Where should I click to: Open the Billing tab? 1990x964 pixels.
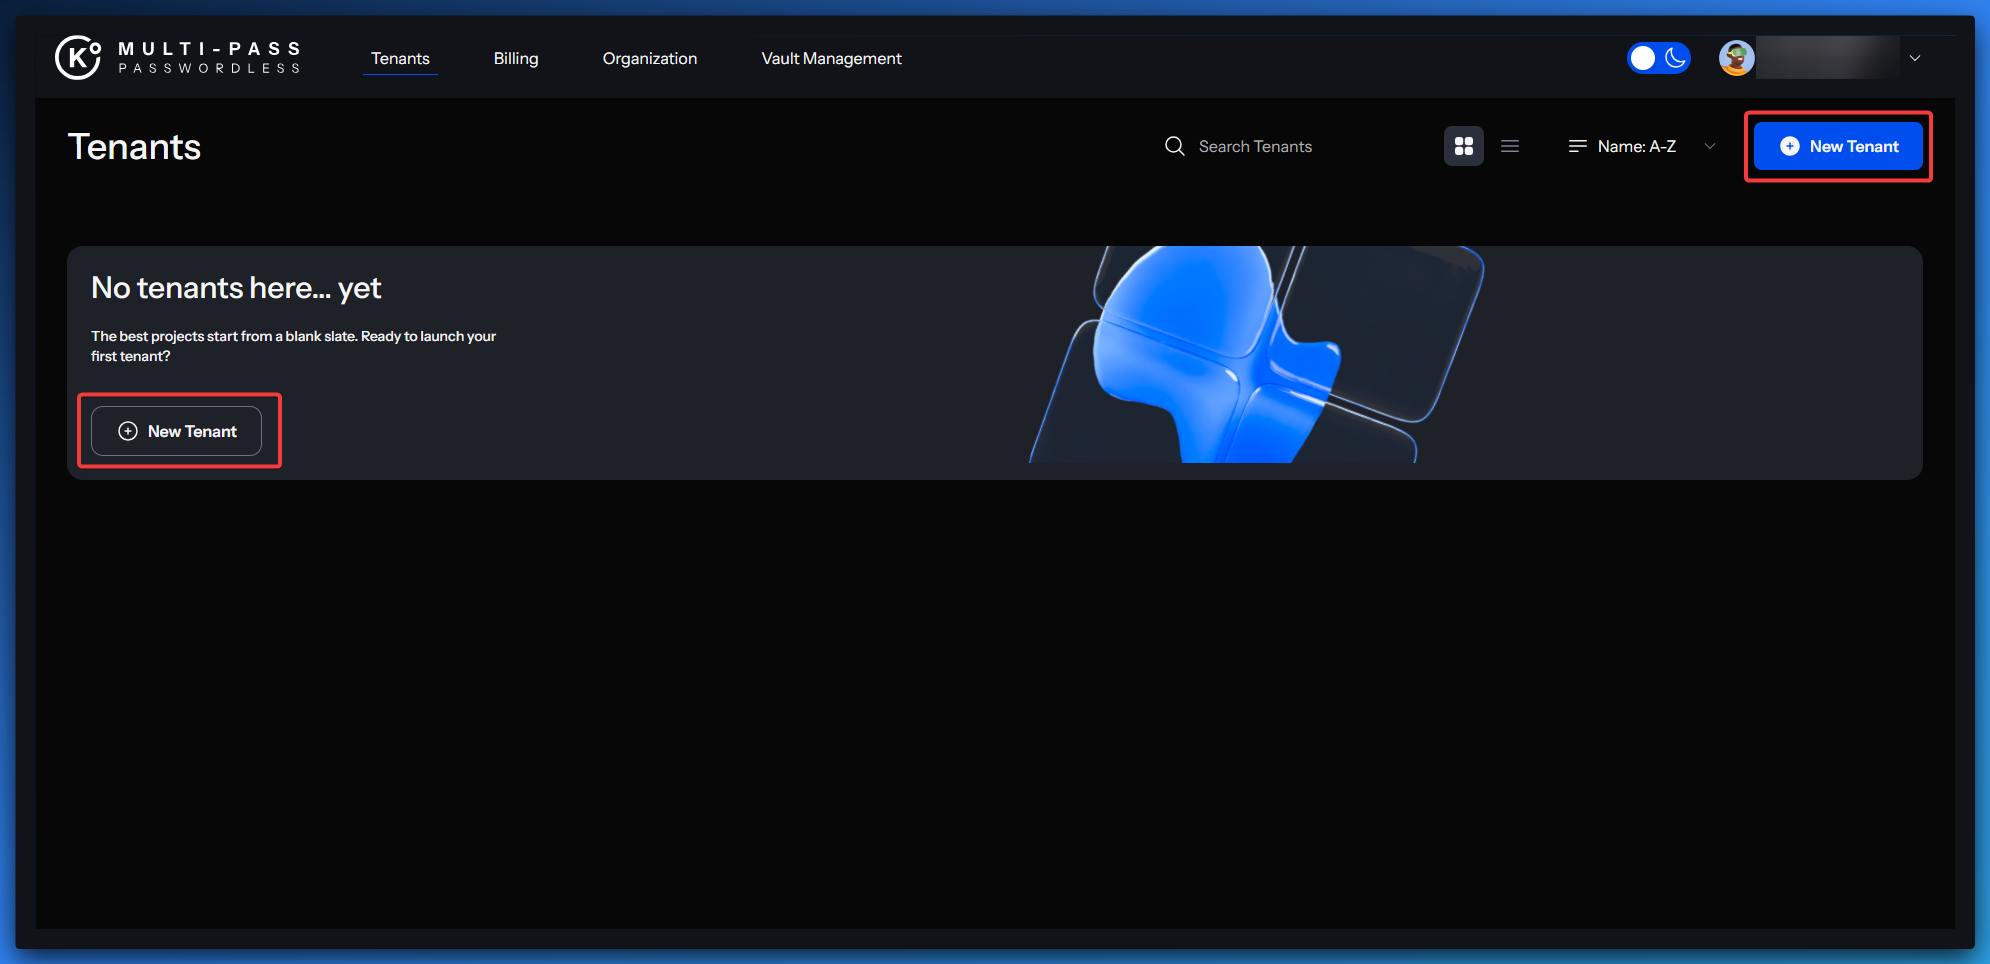tap(516, 58)
